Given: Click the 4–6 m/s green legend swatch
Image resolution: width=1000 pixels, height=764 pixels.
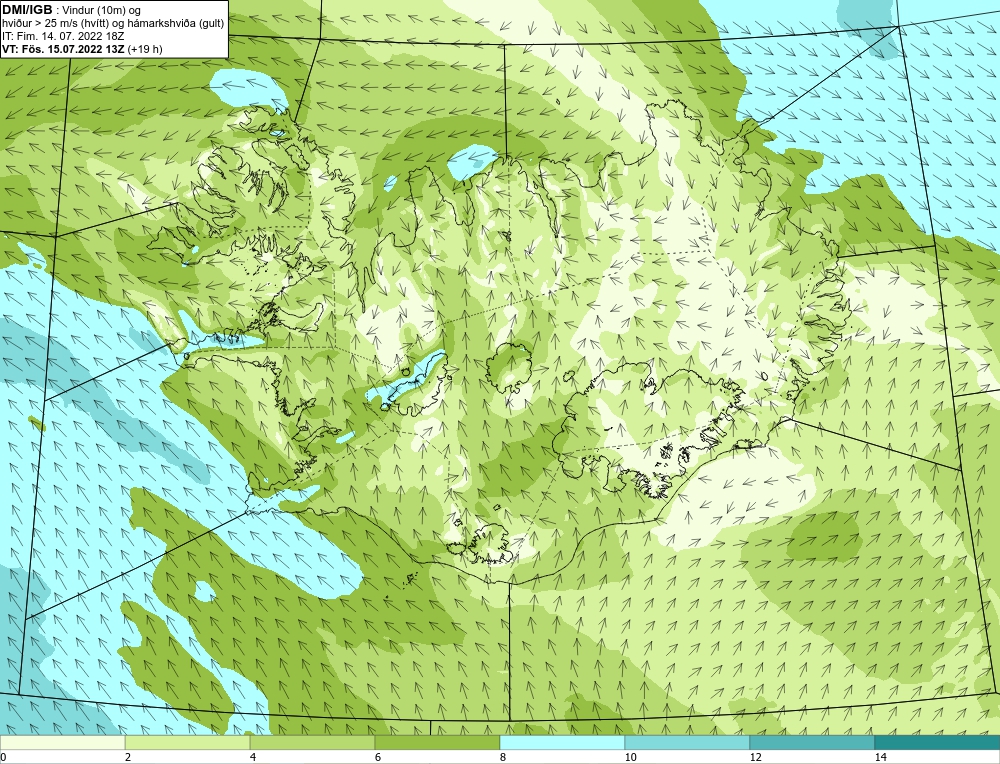Looking at the screenshot, I should [312, 742].
